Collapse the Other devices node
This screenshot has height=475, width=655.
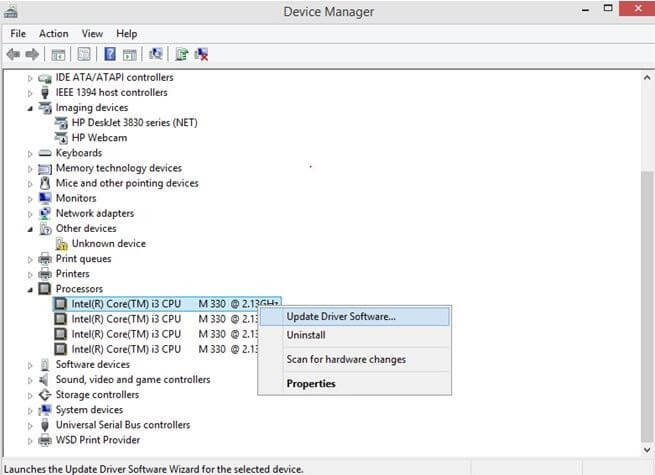tap(30, 229)
